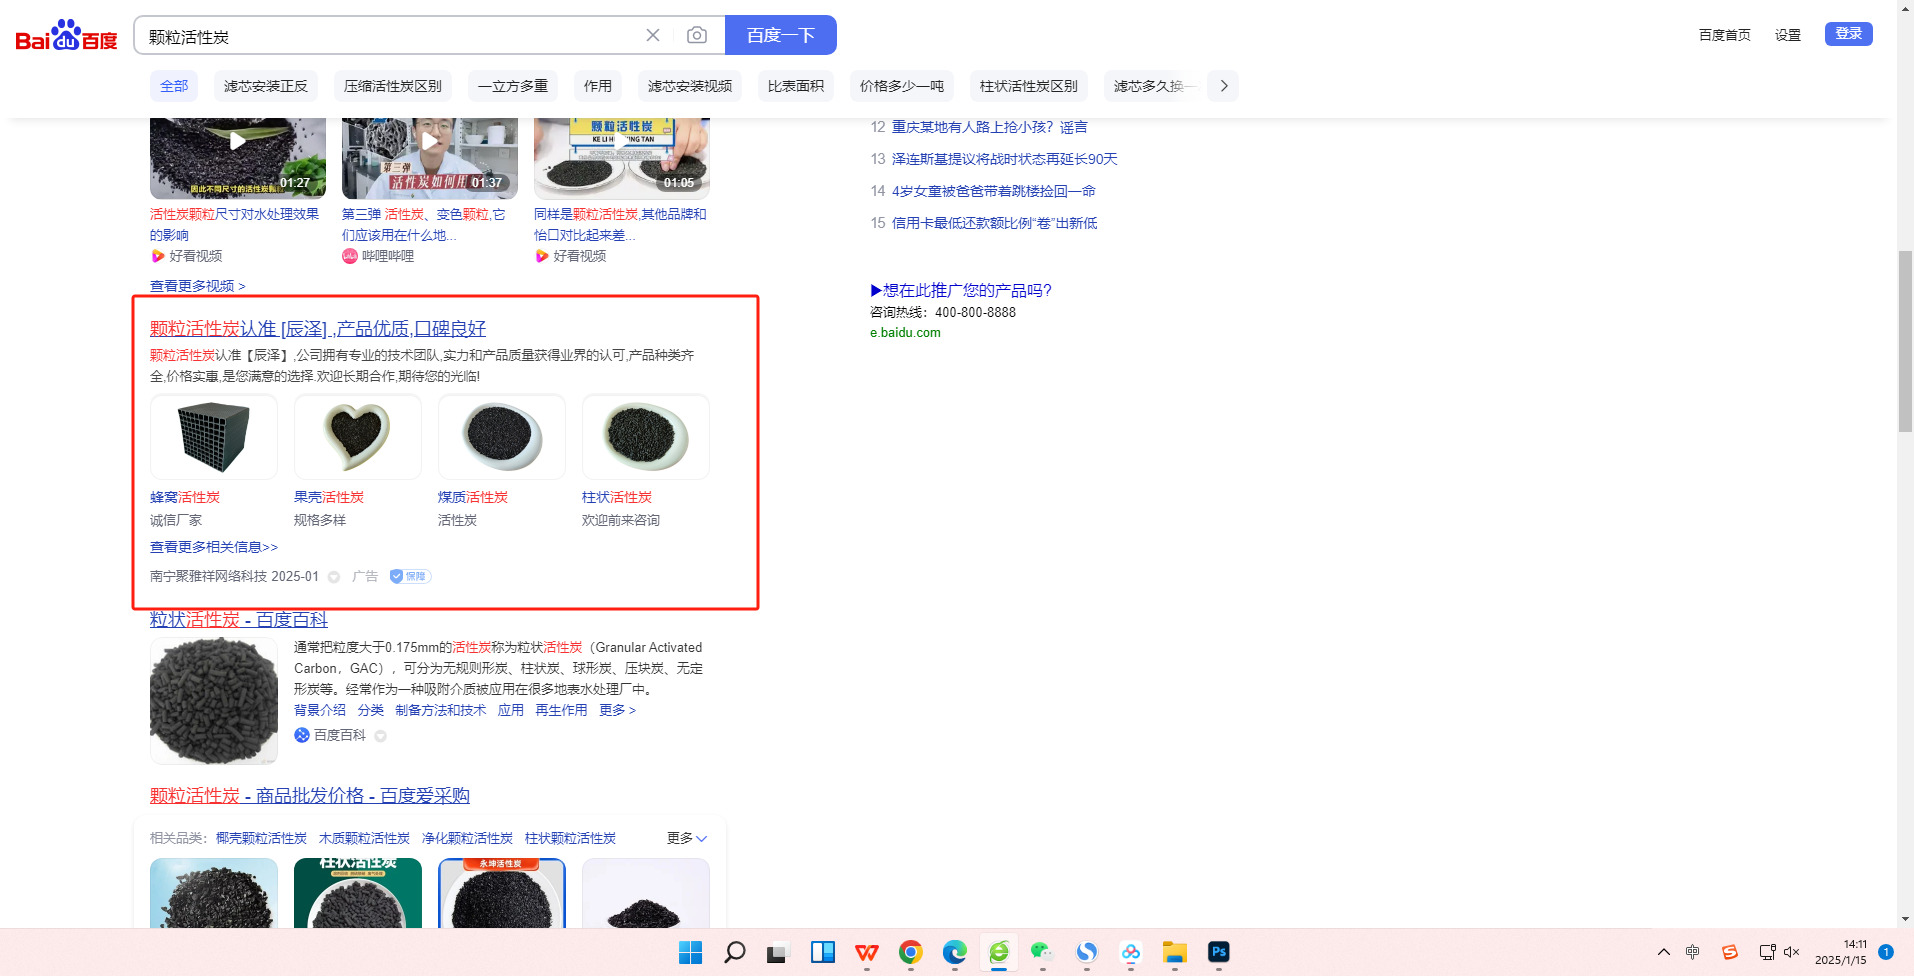
Task: Click the Windows Start button
Action: pyautogui.click(x=690, y=952)
